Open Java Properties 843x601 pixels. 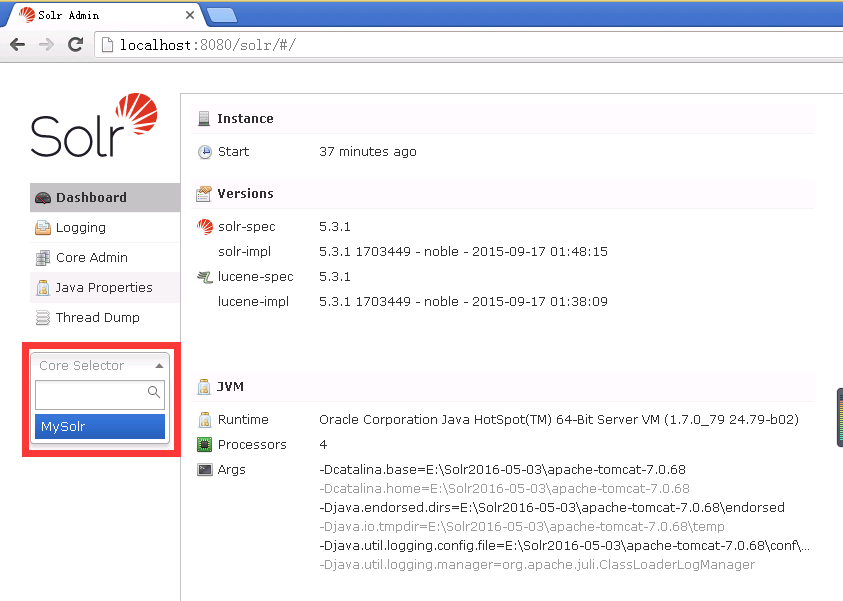[105, 288]
